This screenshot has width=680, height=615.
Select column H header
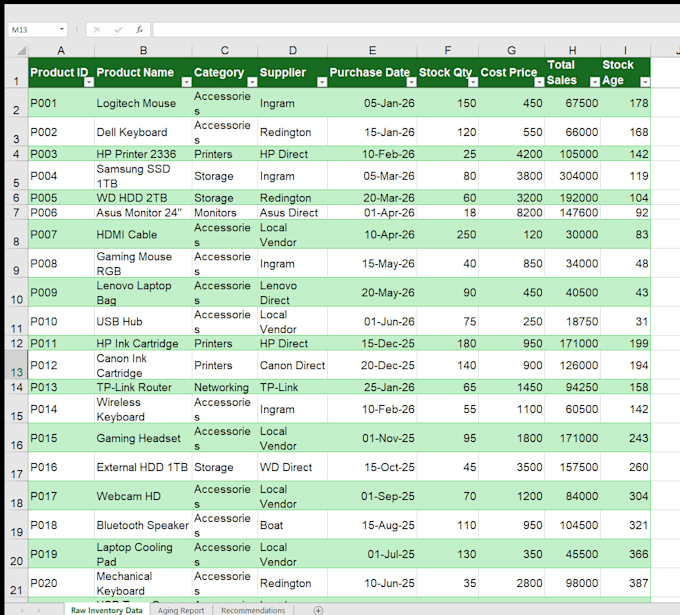572,51
